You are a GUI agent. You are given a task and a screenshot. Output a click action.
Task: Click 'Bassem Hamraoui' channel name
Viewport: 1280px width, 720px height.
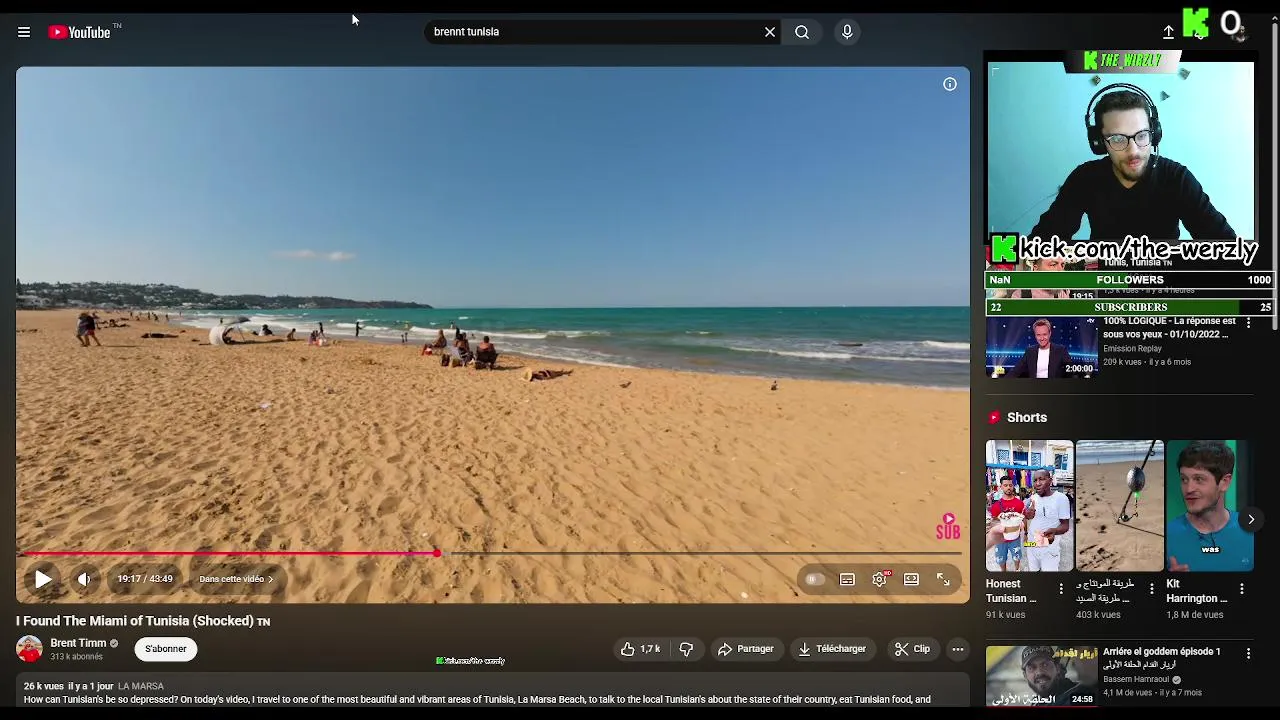(1136, 679)
